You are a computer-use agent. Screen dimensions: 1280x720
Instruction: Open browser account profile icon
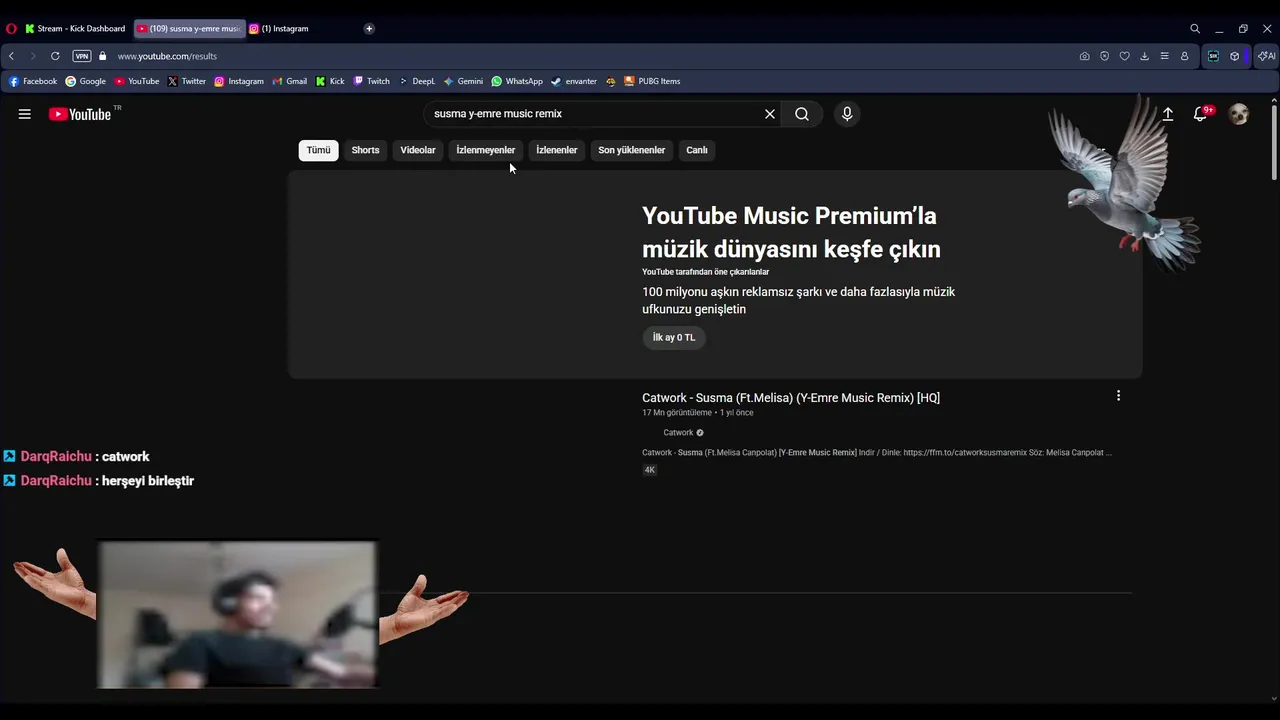1184,56
